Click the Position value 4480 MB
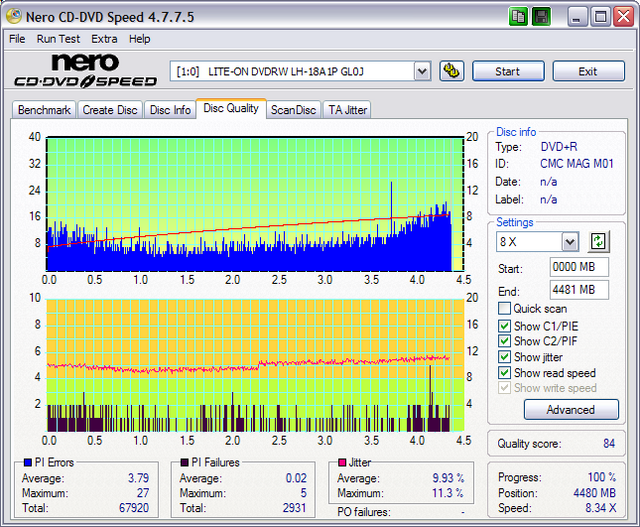Image resolution: width=640 pixels, height=527 pixels. point(594,493)
